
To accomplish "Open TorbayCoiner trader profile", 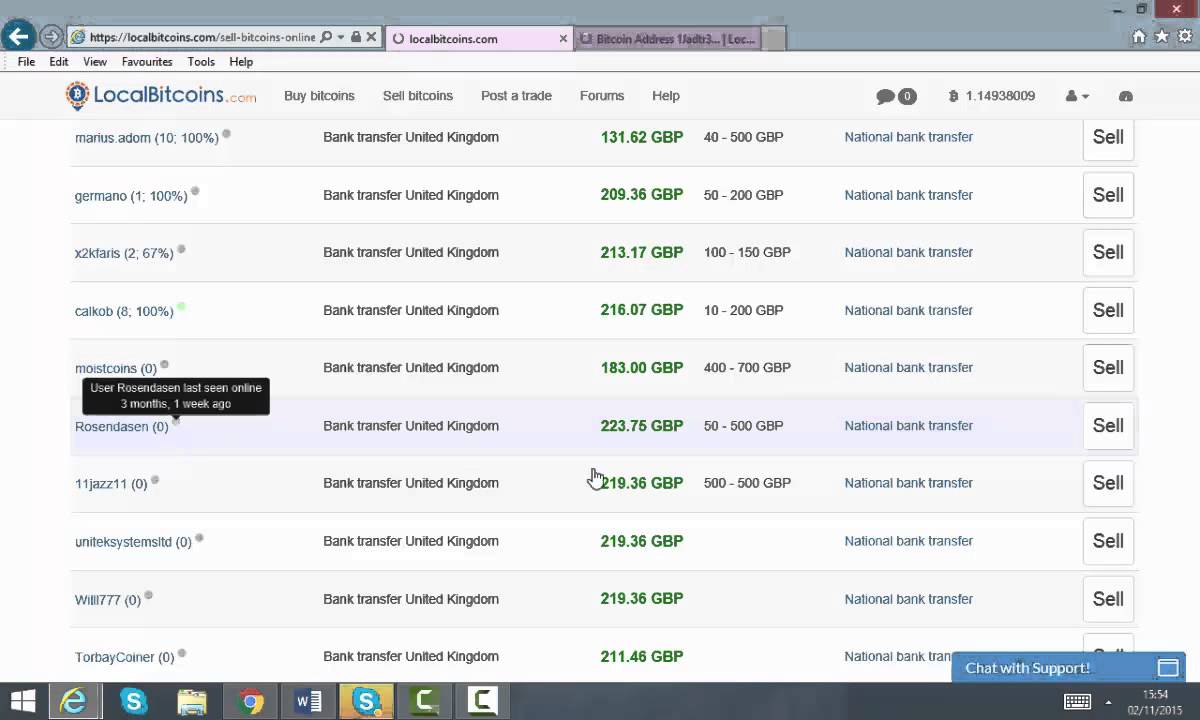I will click(125, 657).
